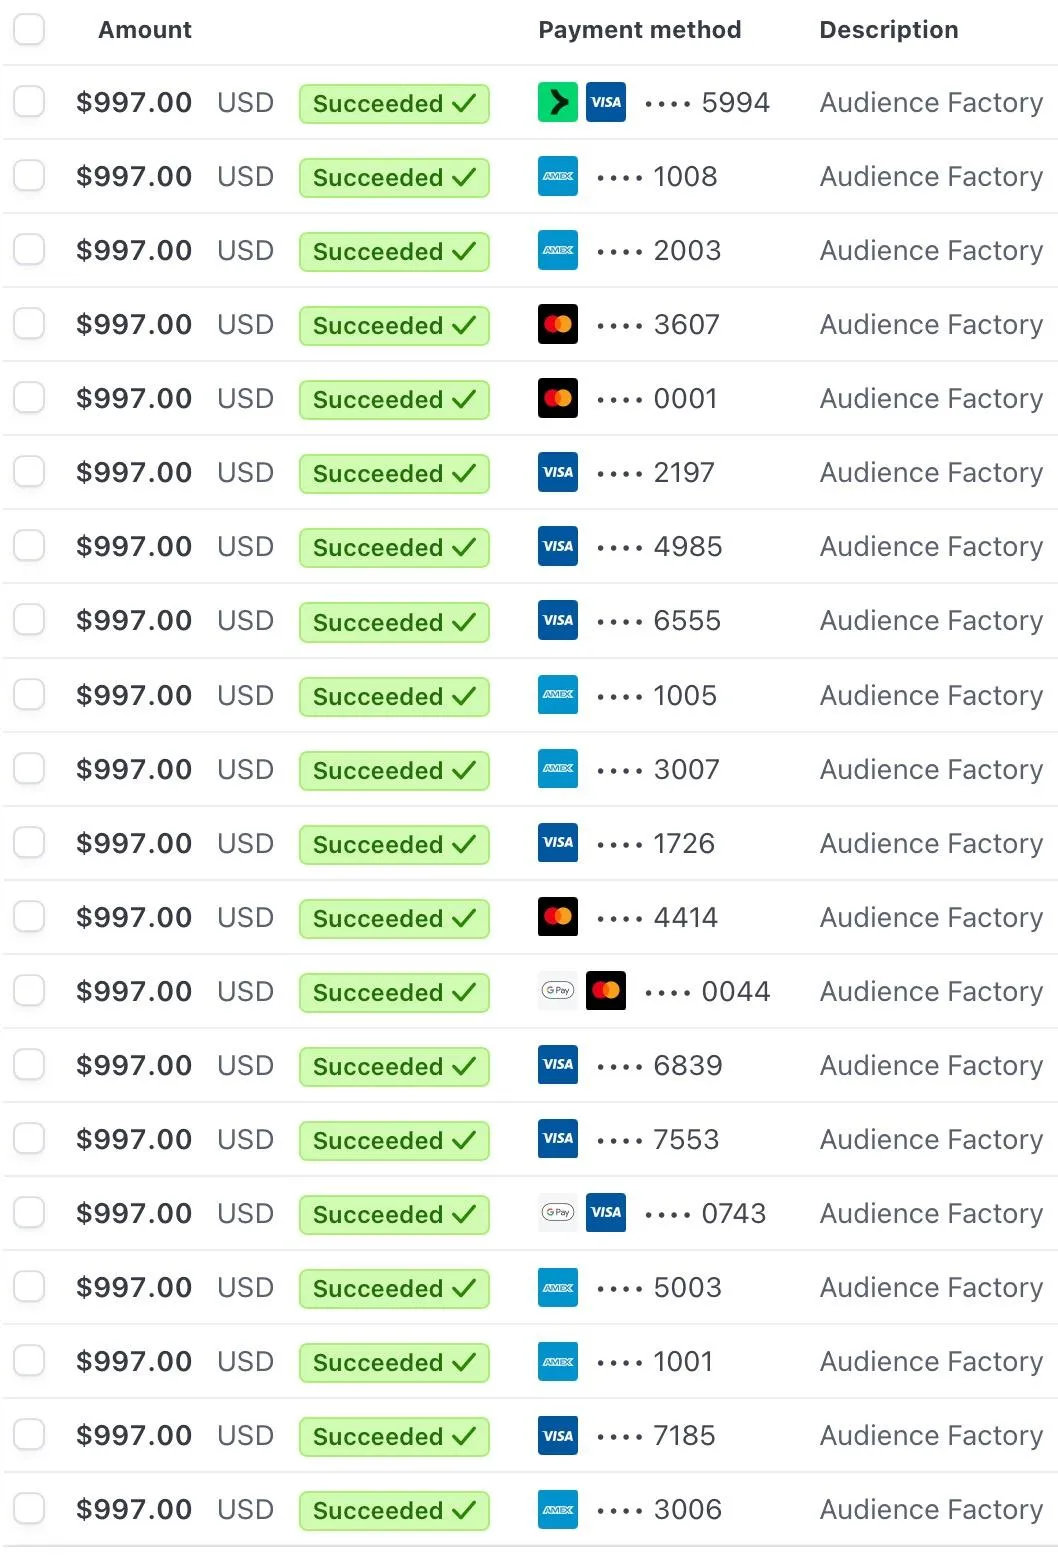This screenshot has height=1558, width=1058.
Task: Click the Succeeded badge for card 2003
Action: pos(394,251)
